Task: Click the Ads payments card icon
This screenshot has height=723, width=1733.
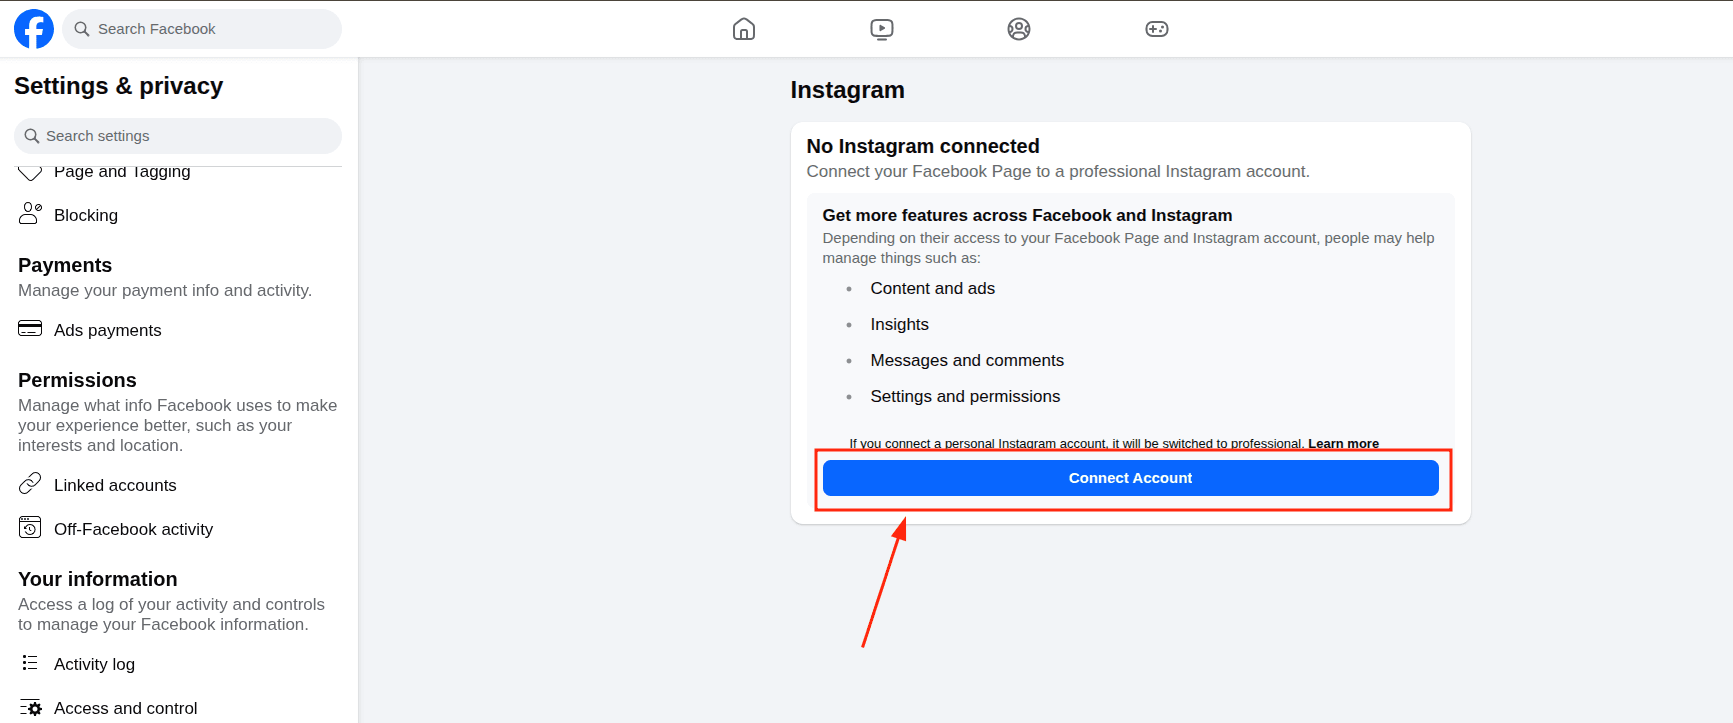Action: point(30,329)
